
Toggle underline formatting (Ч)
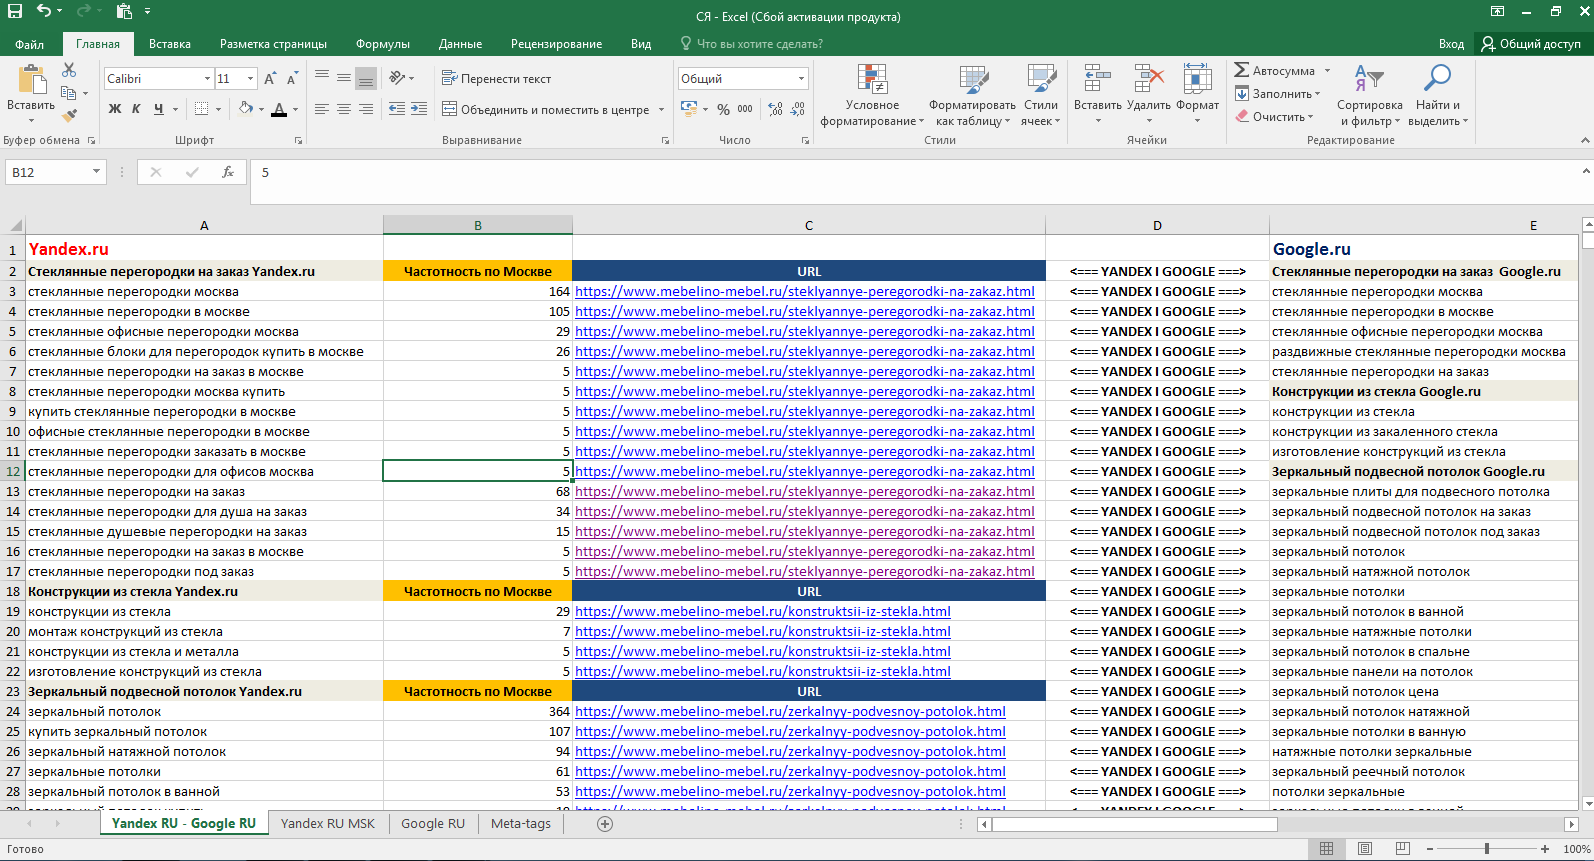158,109
